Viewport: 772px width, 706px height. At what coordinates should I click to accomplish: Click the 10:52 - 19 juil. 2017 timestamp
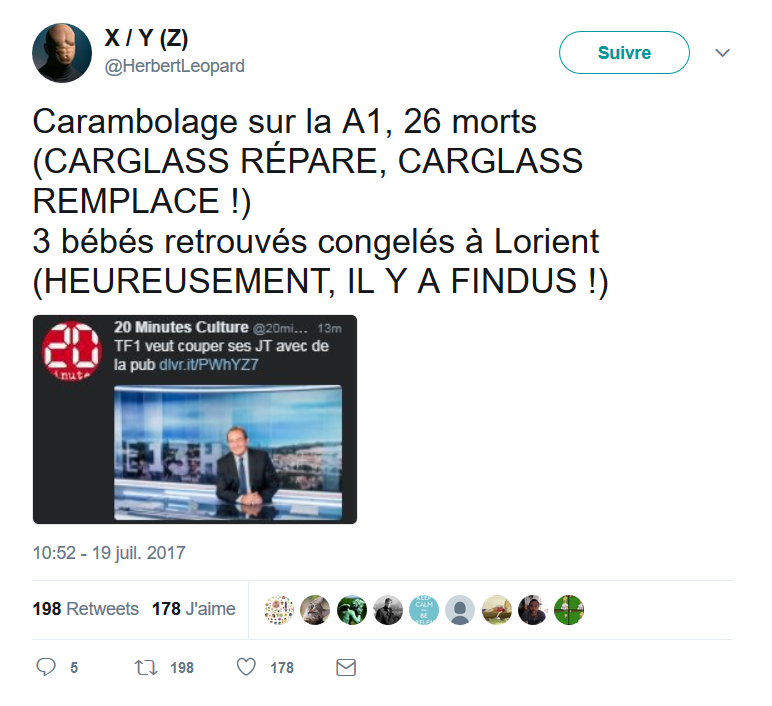pos(109,553)
